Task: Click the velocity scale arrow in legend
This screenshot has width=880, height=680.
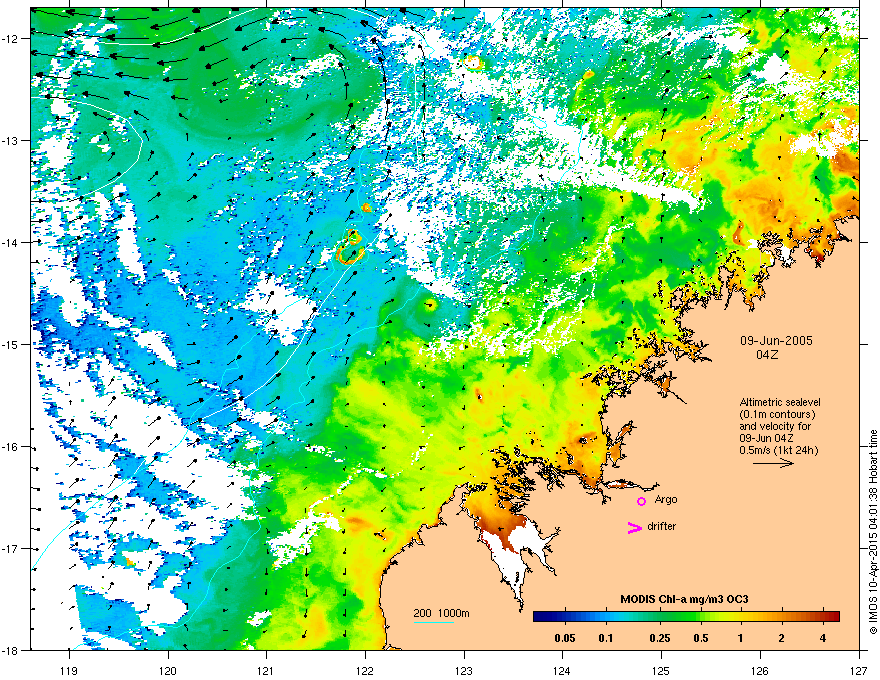Action: point(773,463)
